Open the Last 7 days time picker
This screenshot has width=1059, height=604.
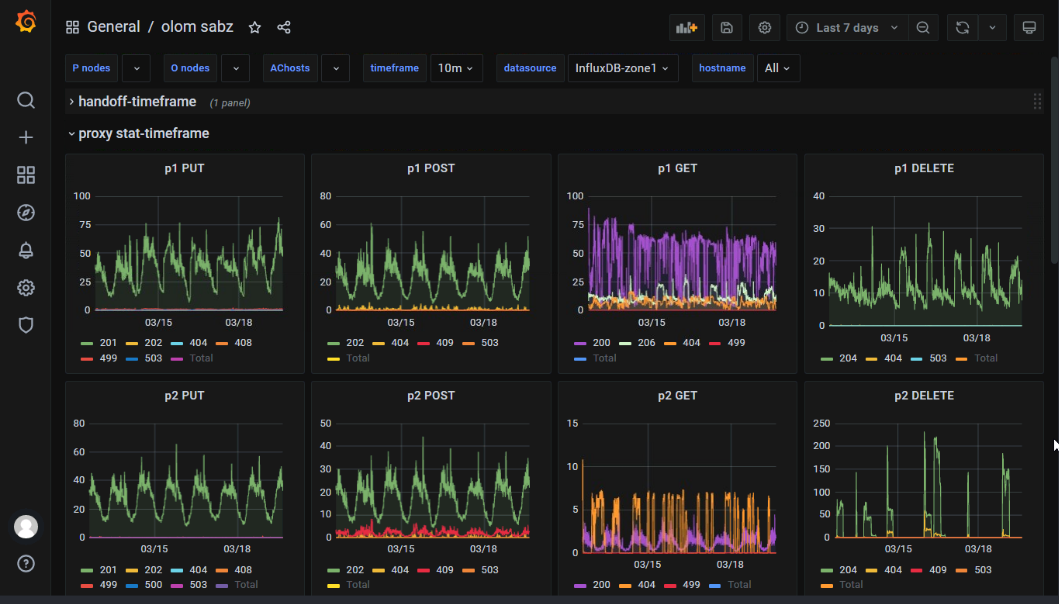click(846, 28)
